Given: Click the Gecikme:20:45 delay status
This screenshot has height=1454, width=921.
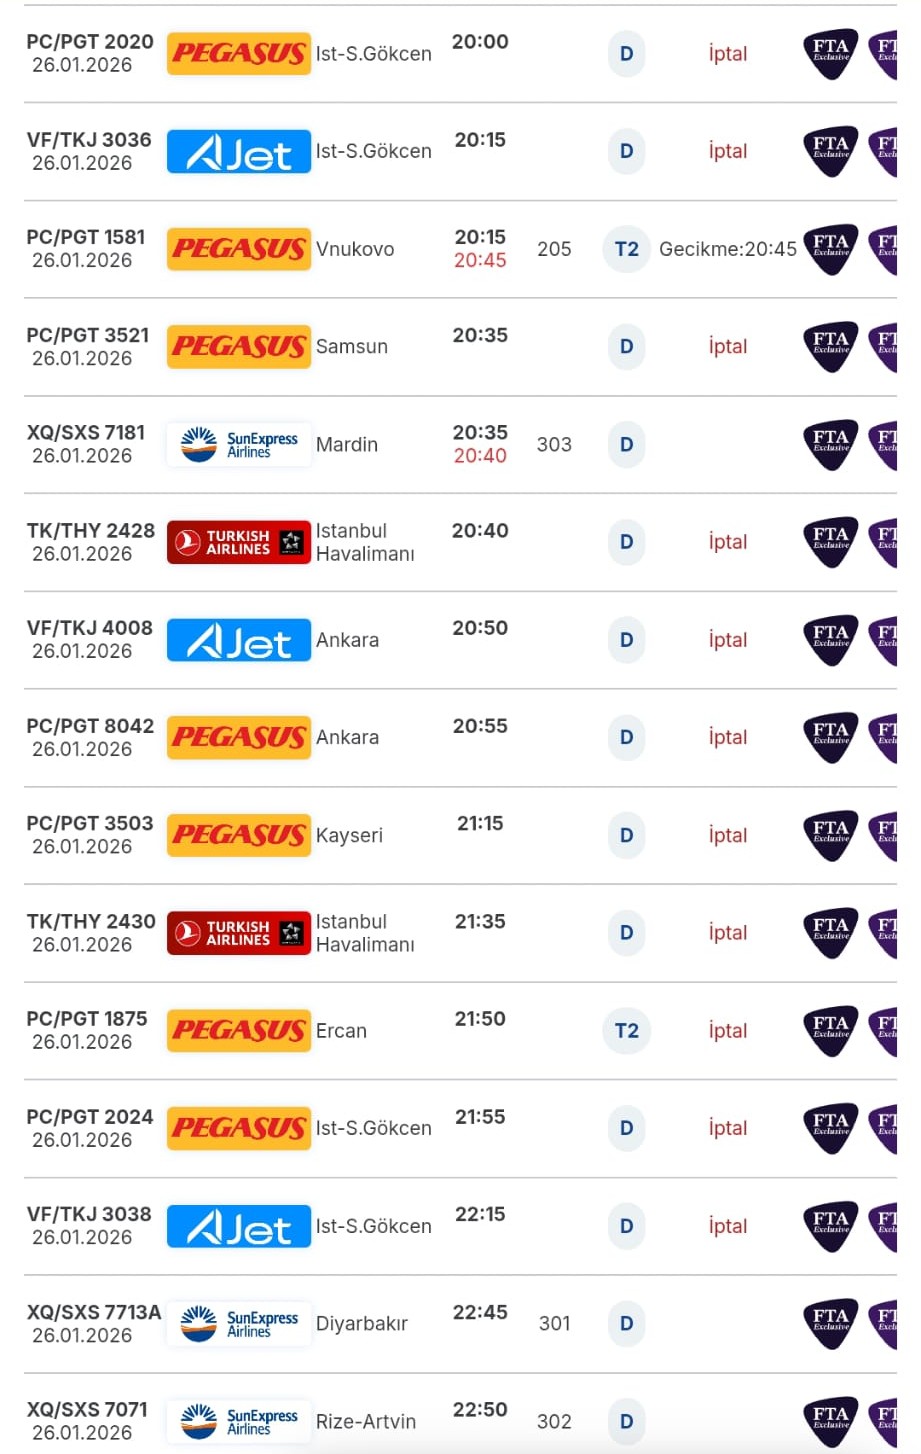Looking at the screenshot, I should [727, 249].
